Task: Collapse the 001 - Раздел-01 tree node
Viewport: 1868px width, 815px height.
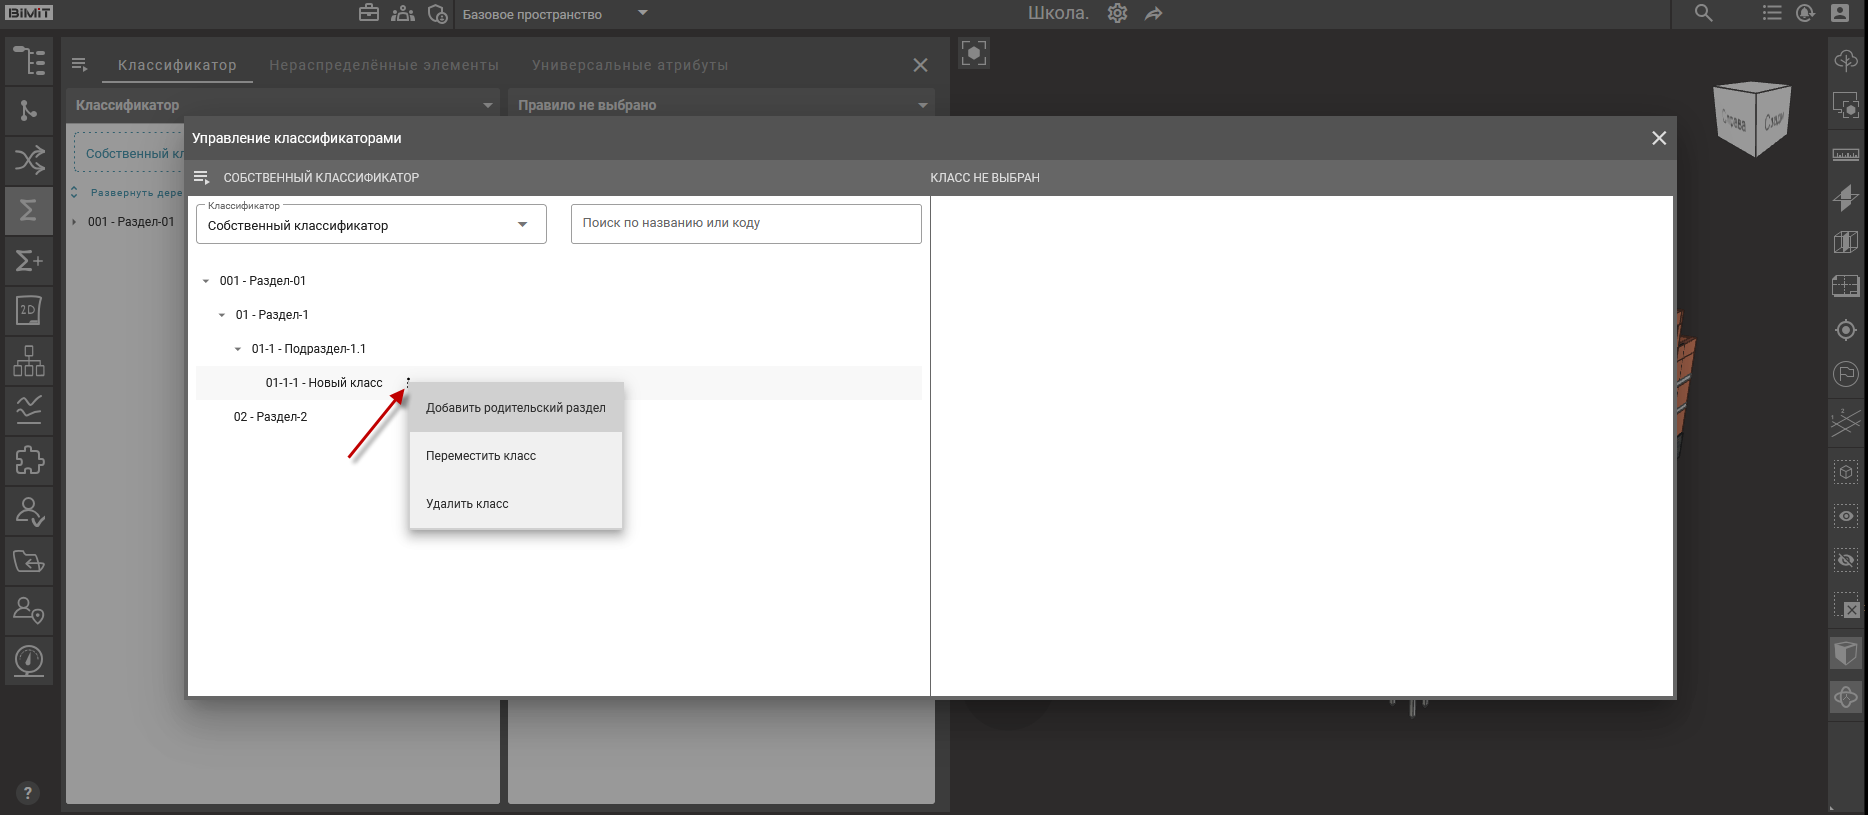Action: pyautogui.click(x=206, y=281)
